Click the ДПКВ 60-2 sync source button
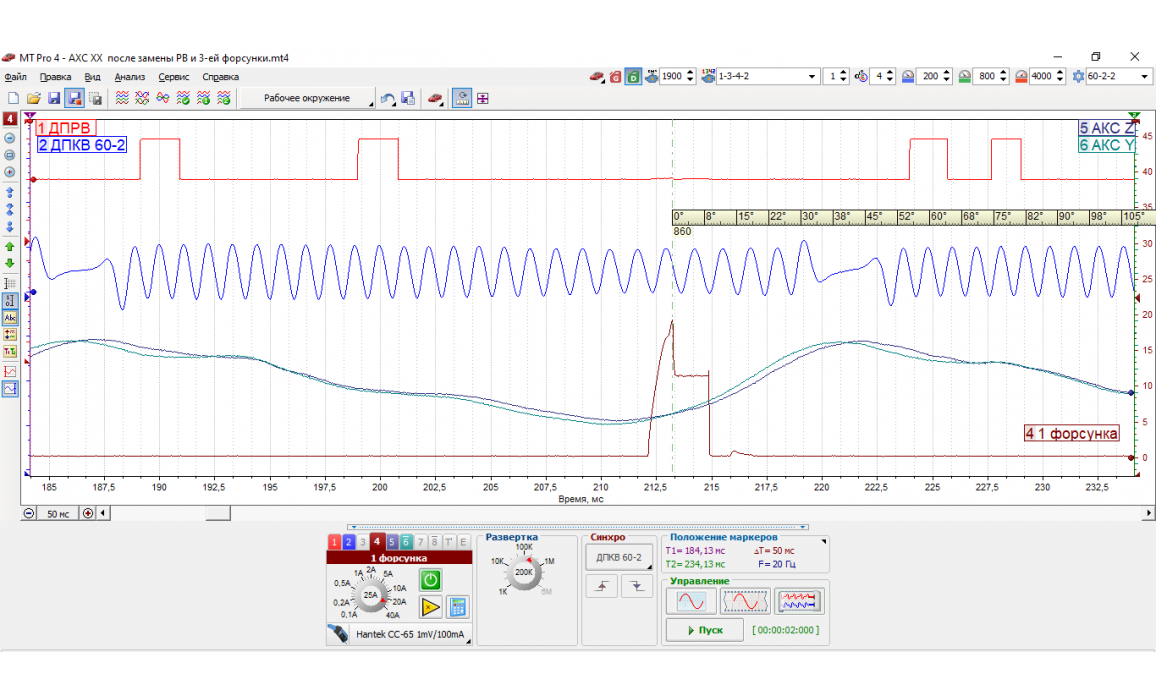 point(617,557)
